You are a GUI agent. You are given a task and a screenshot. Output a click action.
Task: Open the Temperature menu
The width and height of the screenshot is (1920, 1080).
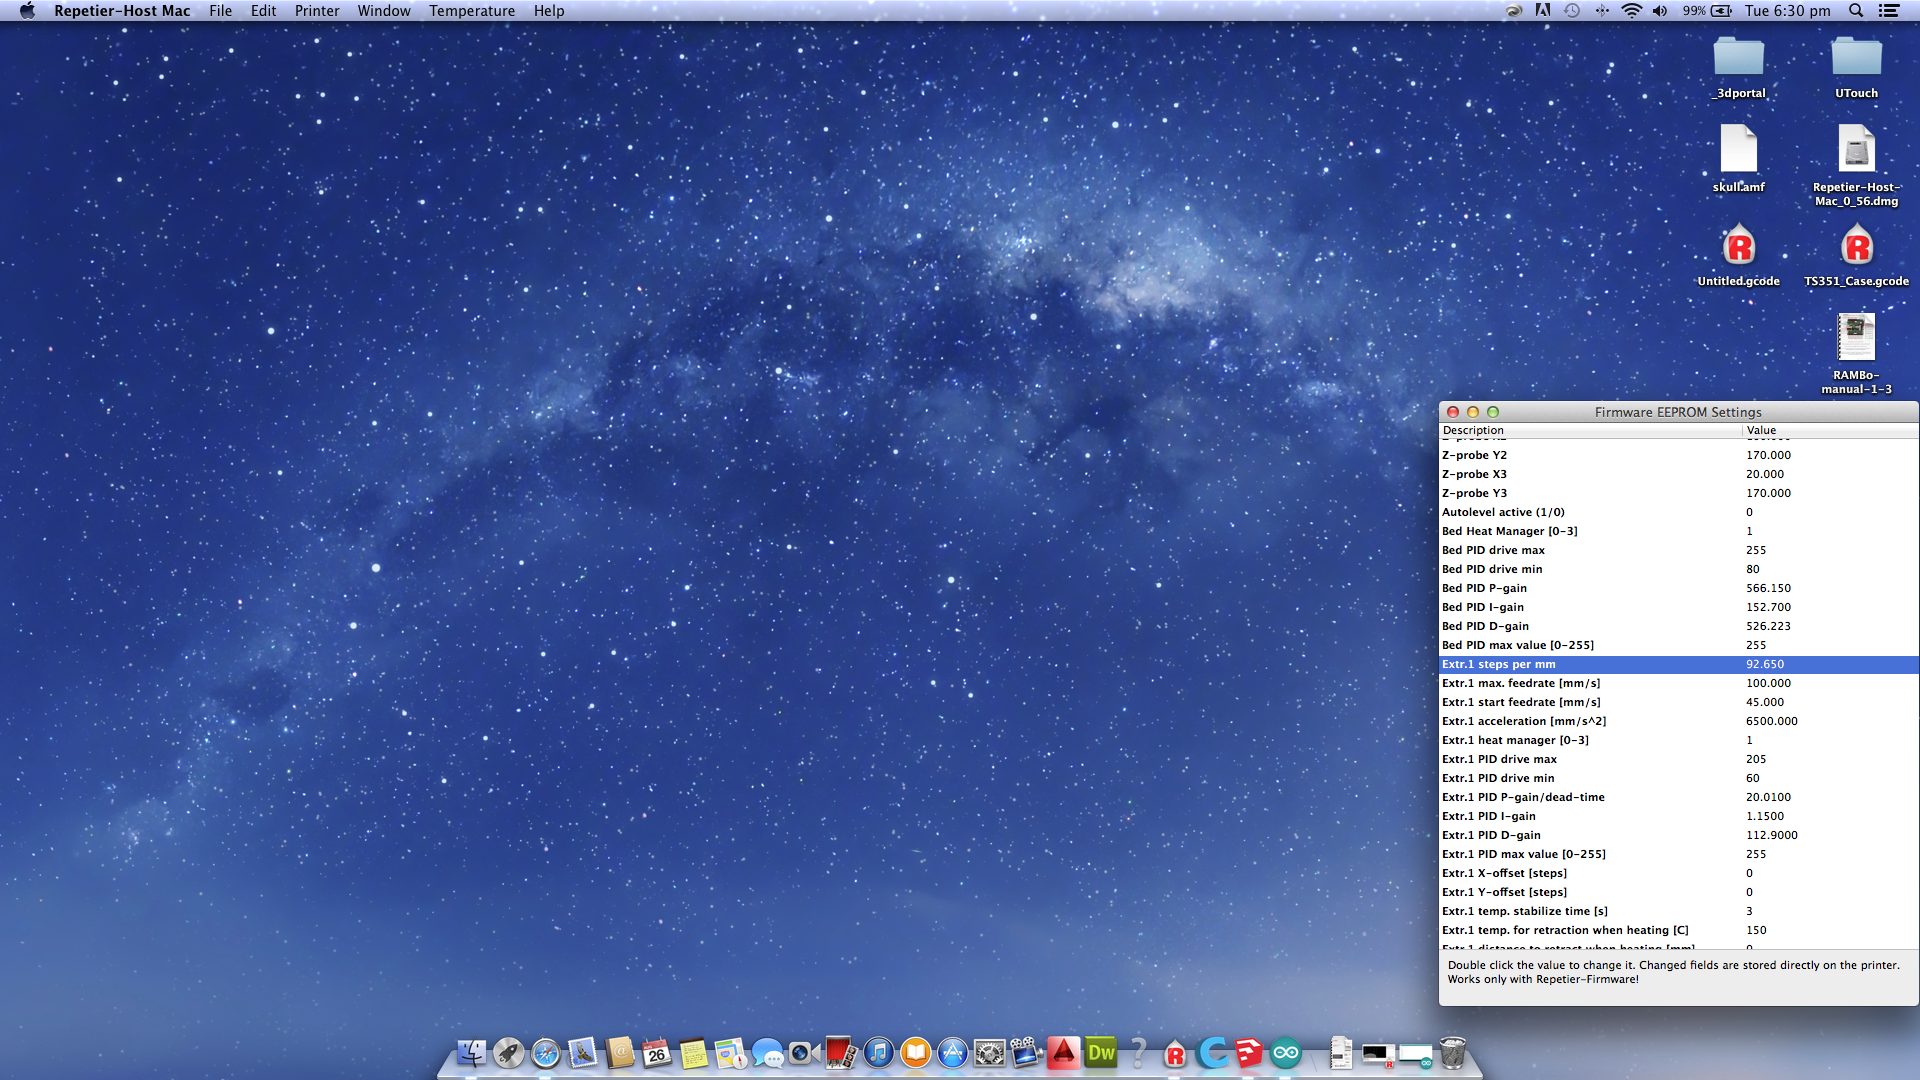(472, 11)
